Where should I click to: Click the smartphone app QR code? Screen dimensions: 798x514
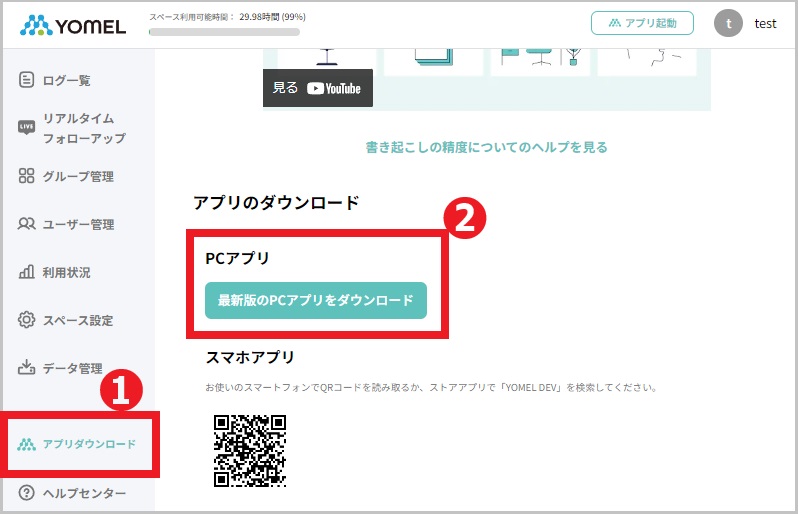249,451
